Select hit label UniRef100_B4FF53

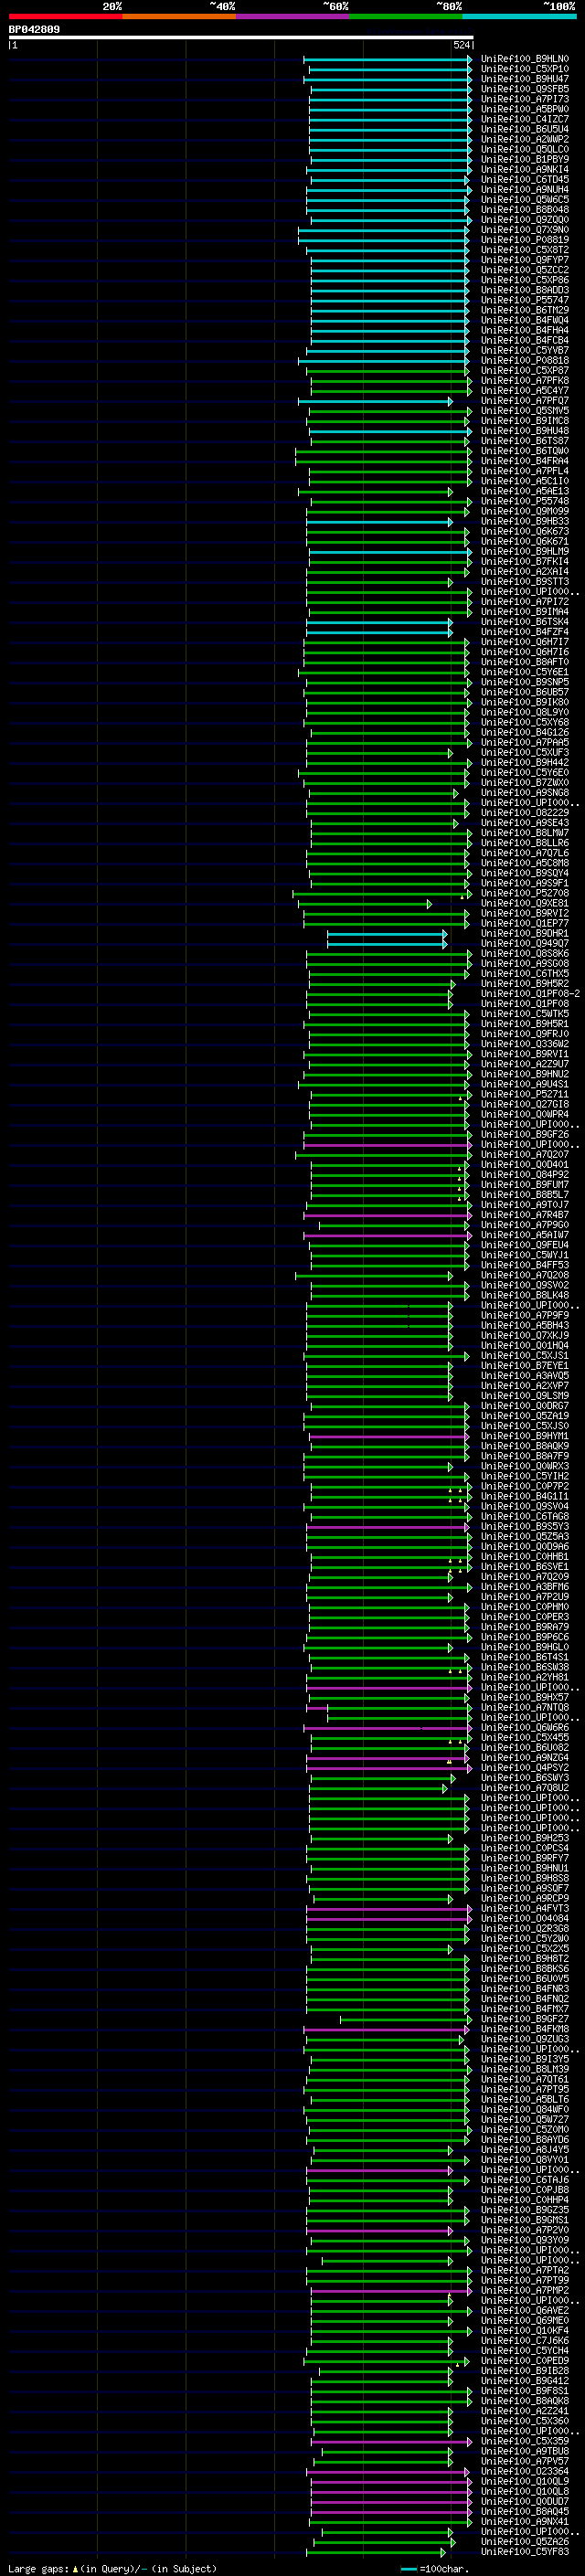pos(525,1266)
